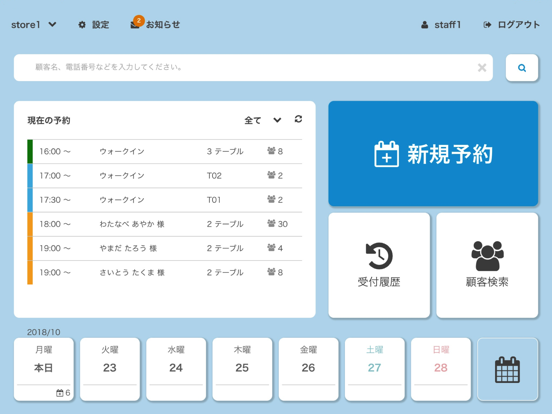This screenshot has width=552, height=414.
Task: Select the 土曜 27 day tab
Action: (375, 369)
